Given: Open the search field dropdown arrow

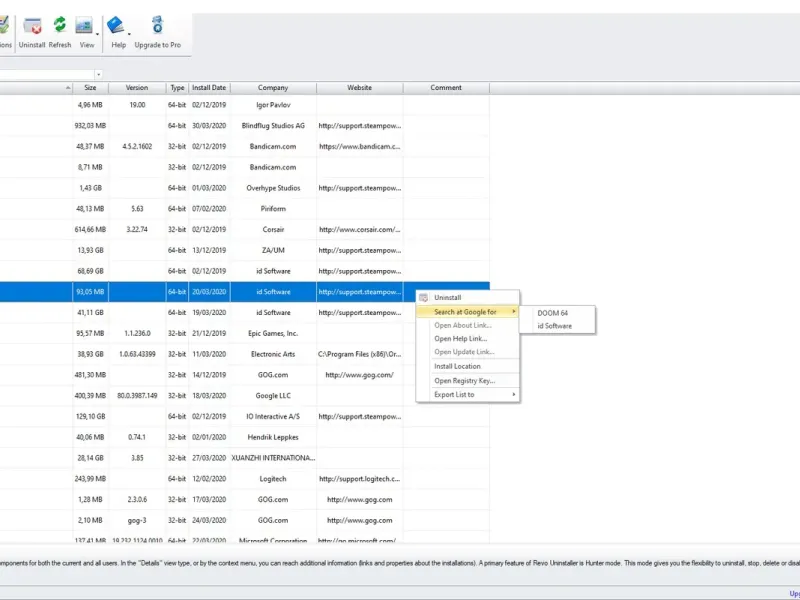Looking at the screenshot, I should 98,74.
